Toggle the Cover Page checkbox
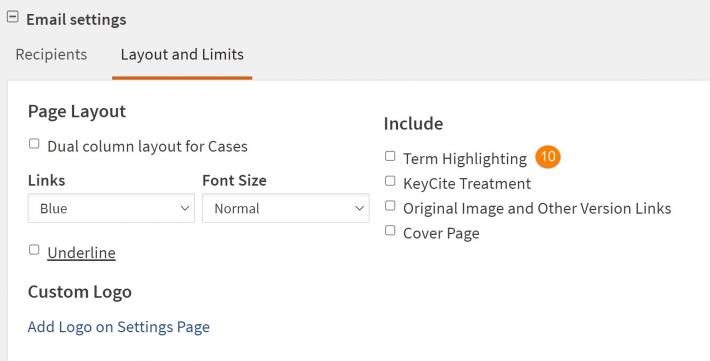710x361 pixels. (390, 230)
